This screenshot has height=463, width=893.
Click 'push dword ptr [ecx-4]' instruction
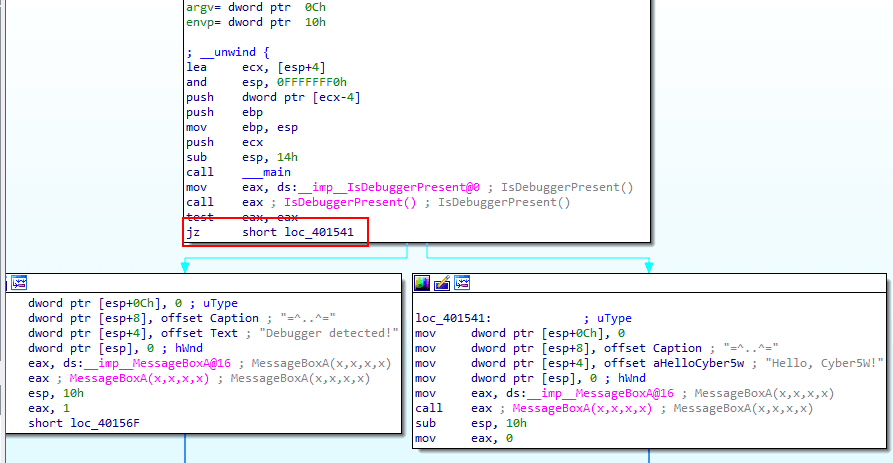pos(273,97)
